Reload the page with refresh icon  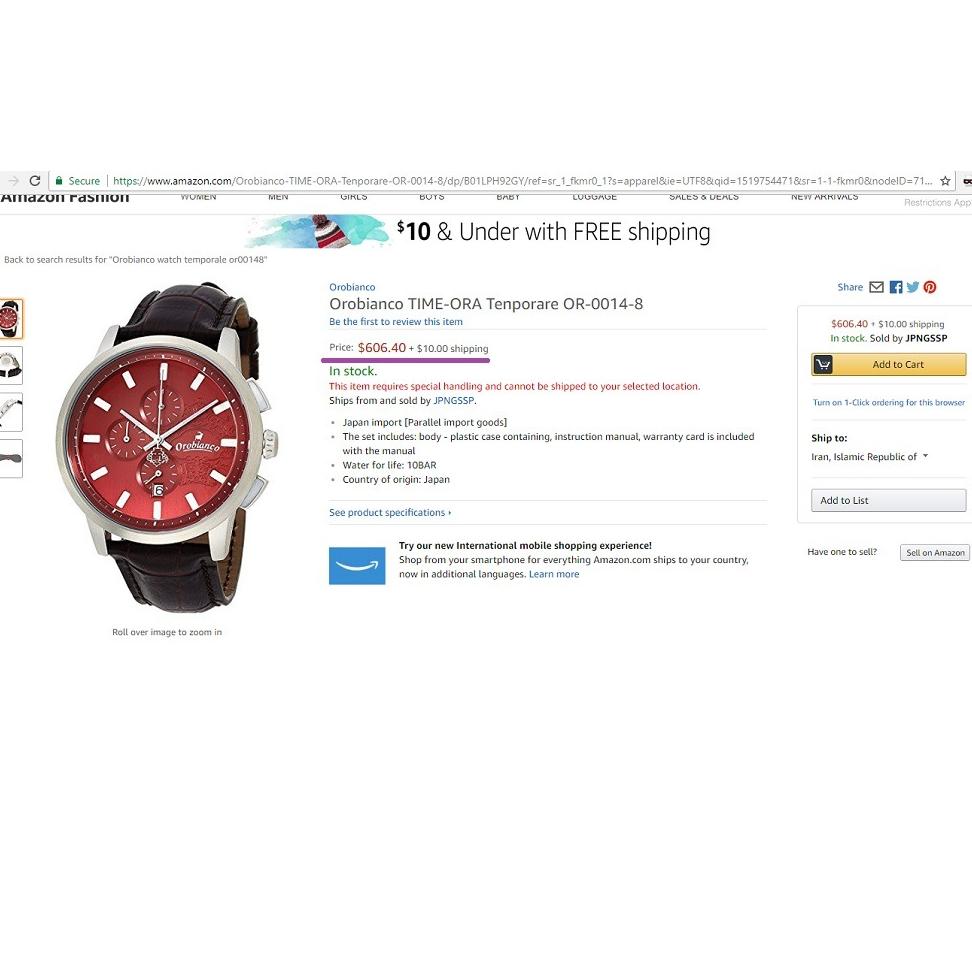[x=35, y=180]
